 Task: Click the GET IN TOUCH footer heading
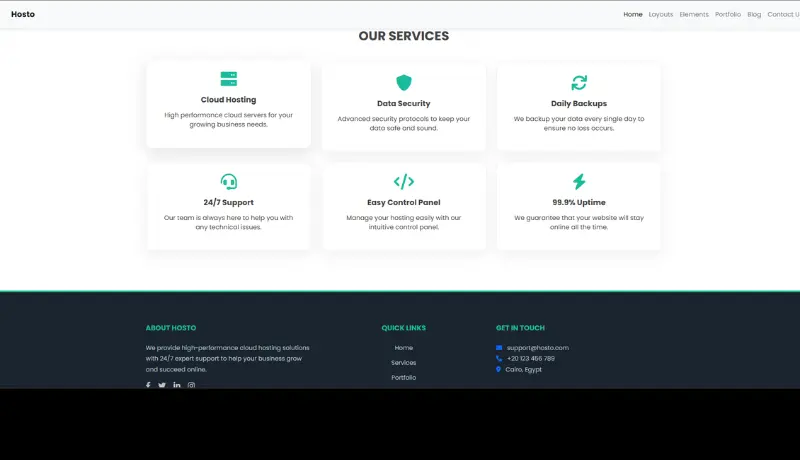(x=520, y=328)
